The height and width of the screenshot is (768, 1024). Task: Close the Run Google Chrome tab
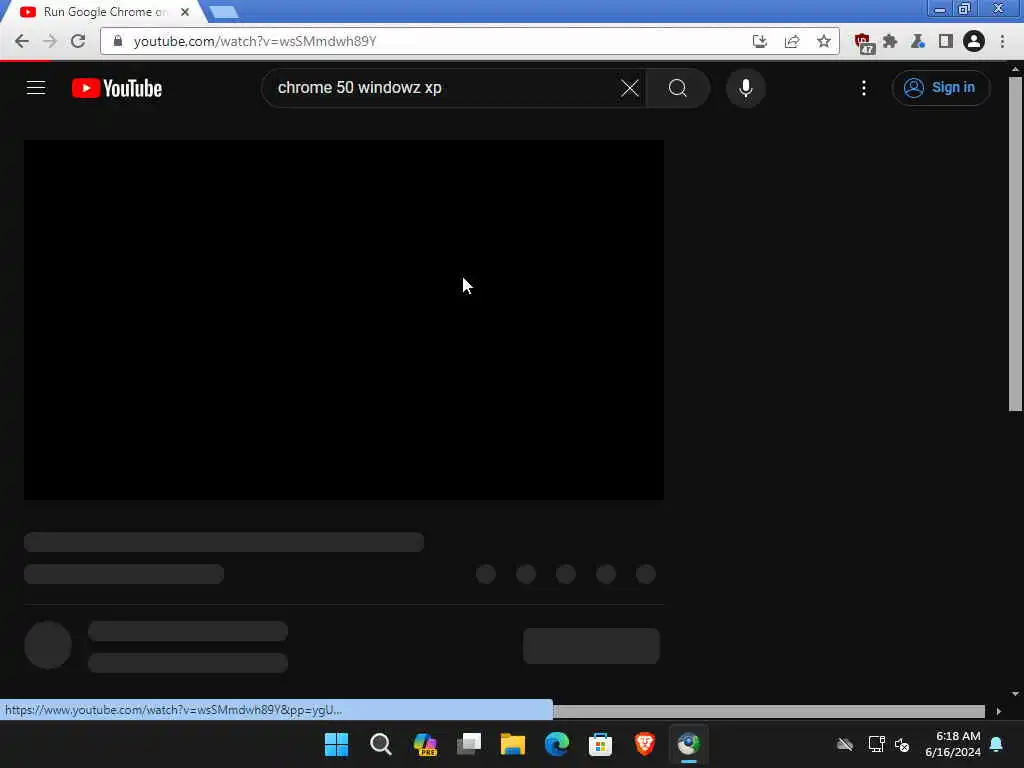coord(185,12)
